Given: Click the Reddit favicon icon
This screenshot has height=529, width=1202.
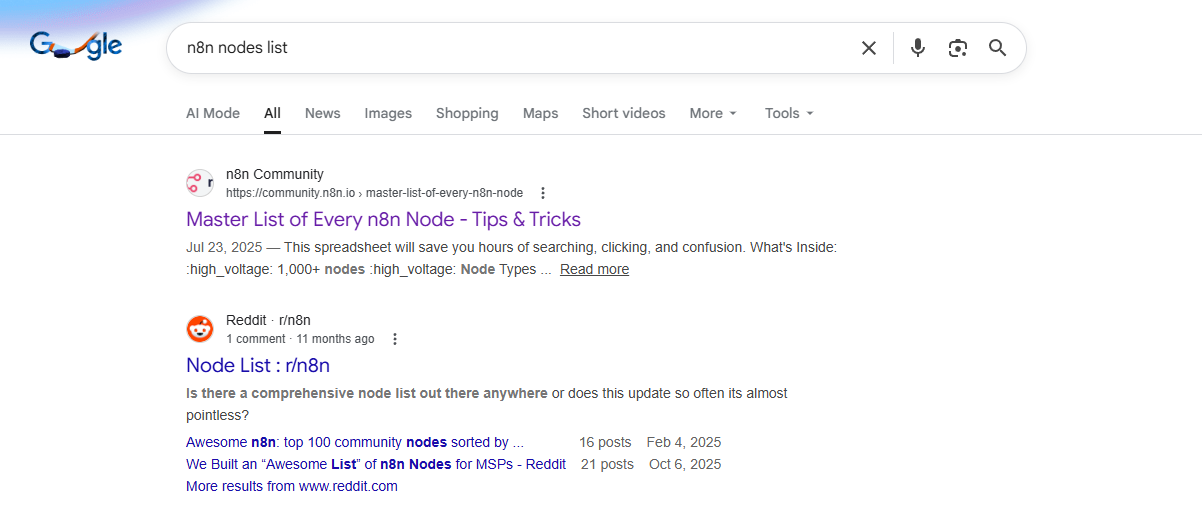Looking at the screenshot, I should pyautogui.click(x=200, y=329).
